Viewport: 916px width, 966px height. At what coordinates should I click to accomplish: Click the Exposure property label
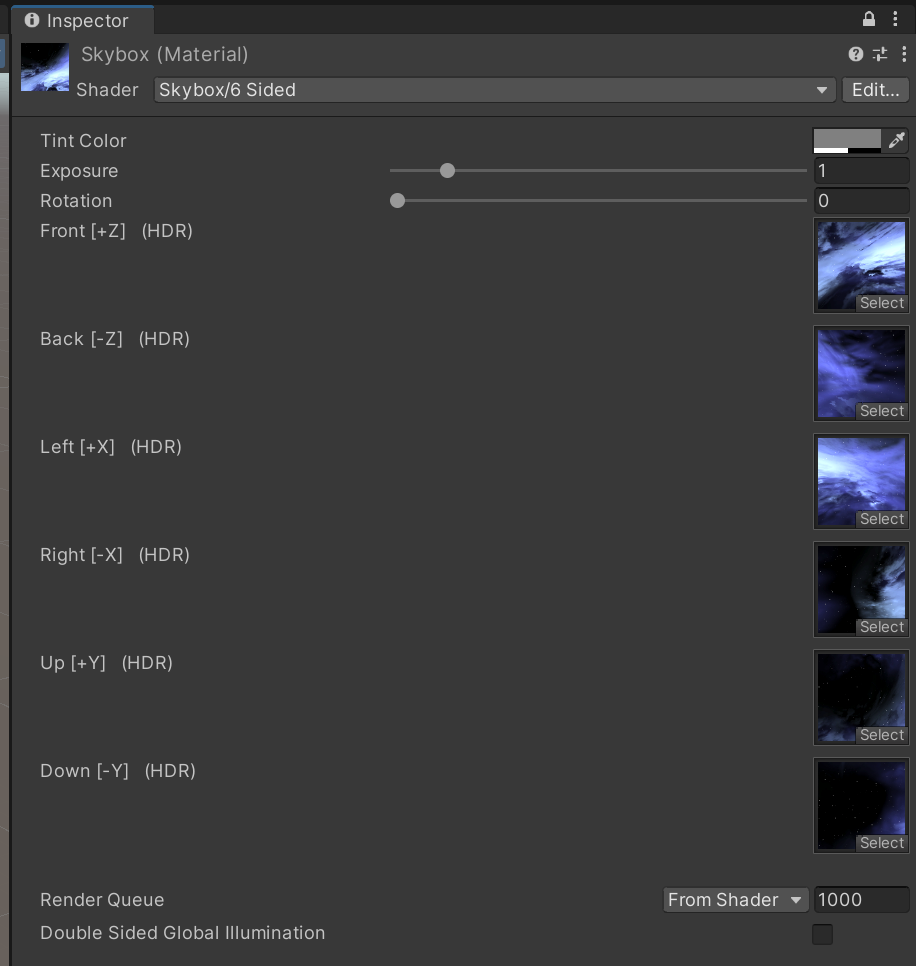(x=79, y=171)
